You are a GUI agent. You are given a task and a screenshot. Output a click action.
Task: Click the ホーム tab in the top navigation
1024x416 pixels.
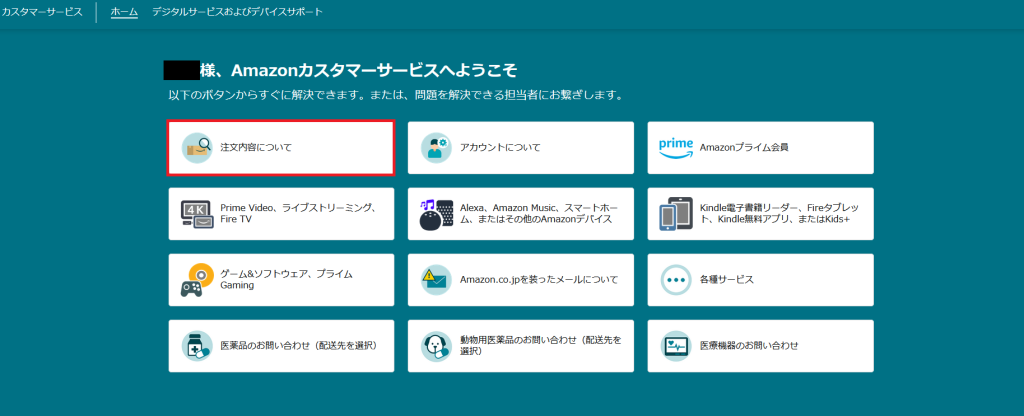click(x=124, y=12)
